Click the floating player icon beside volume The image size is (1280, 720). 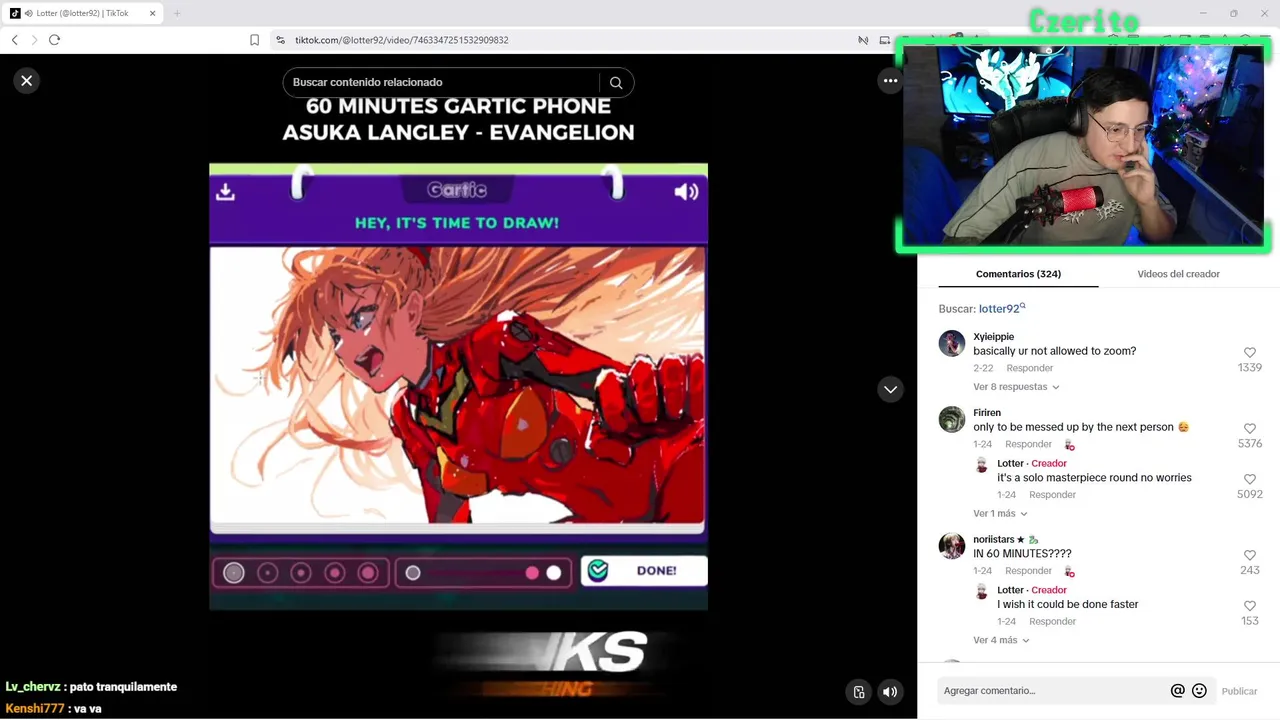pos(858,691)
